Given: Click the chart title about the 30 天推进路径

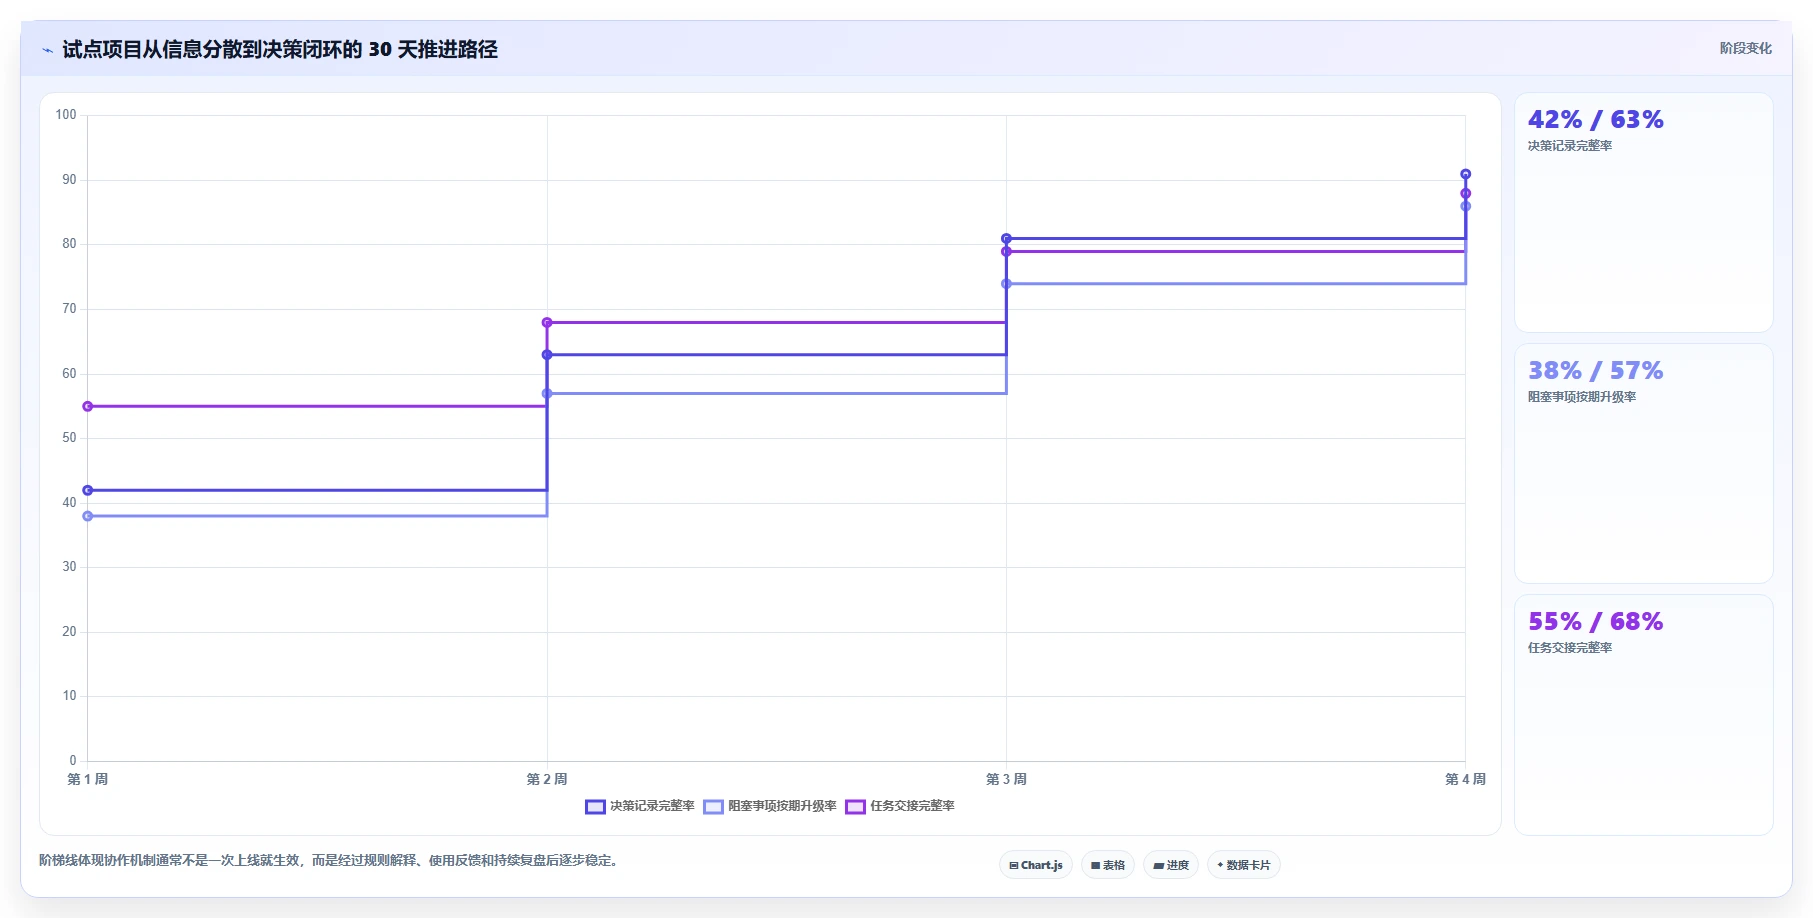Looking at the screenshot, I should [x=280, y=49].
